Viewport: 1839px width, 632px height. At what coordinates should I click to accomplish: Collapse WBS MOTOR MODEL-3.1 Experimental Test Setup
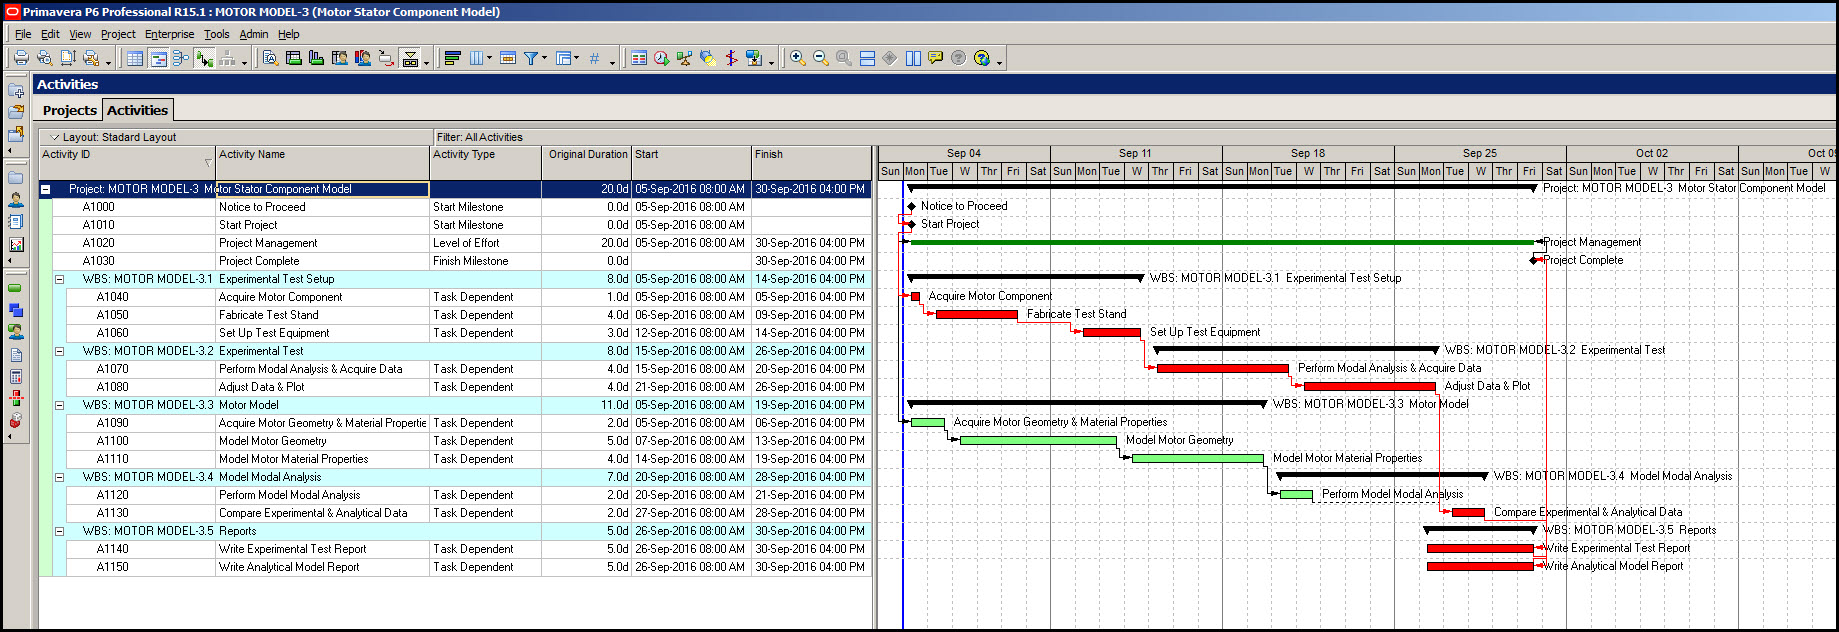[60, 279]
